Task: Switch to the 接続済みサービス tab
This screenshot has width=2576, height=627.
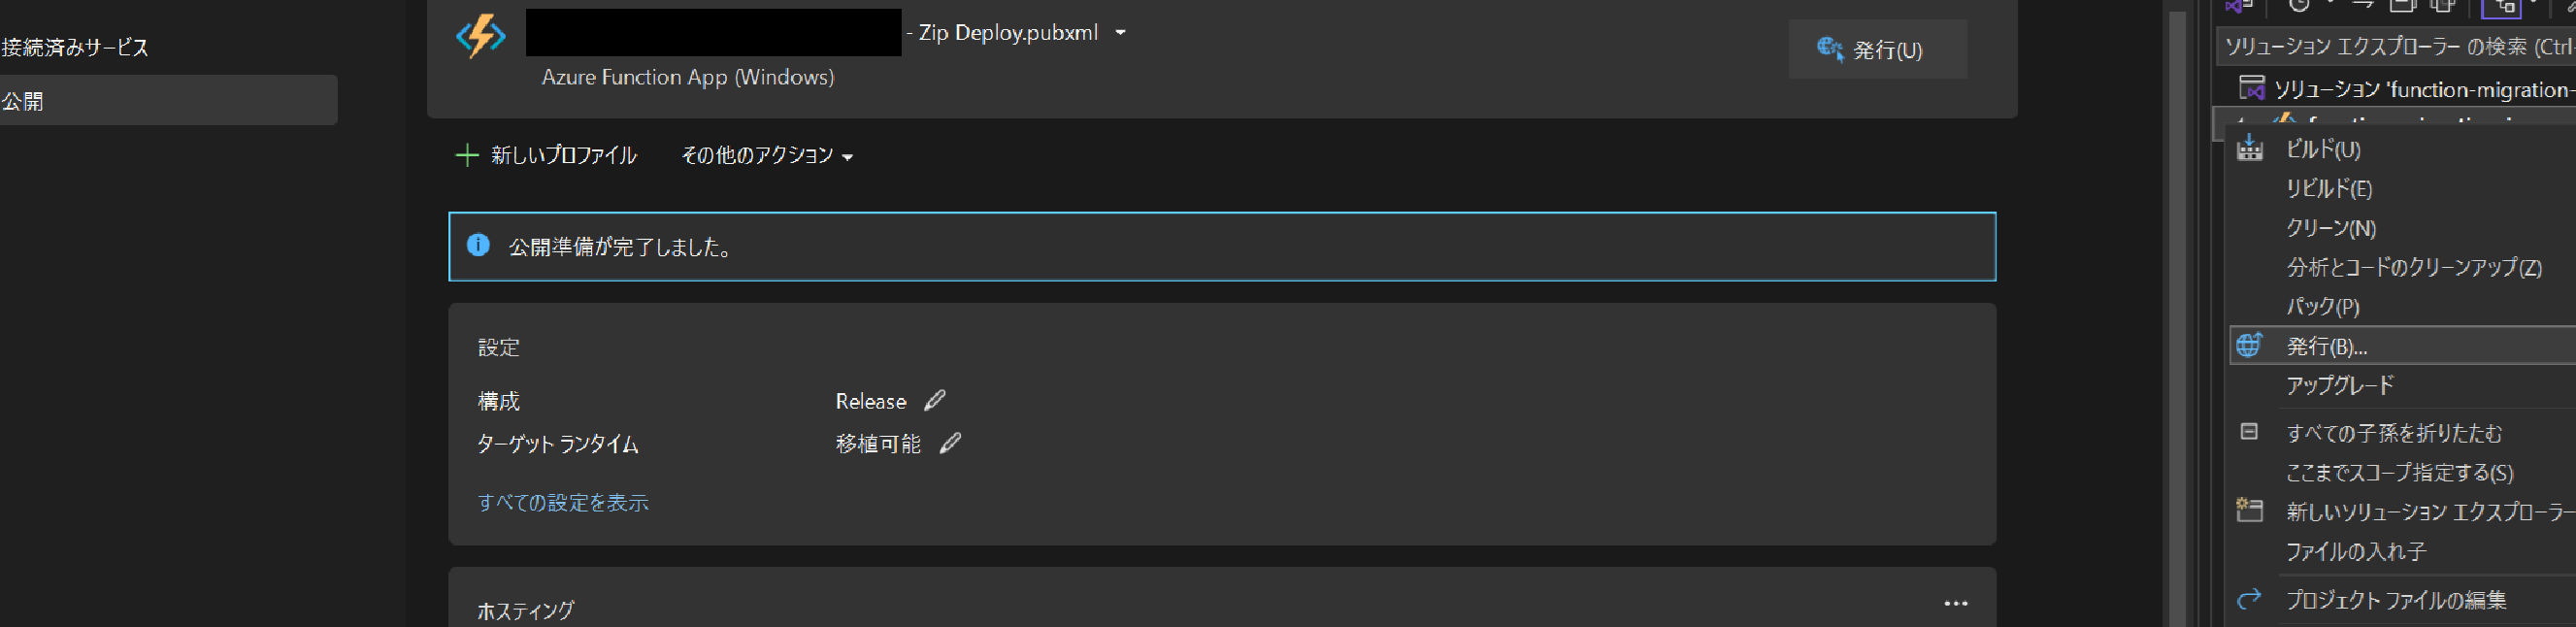Action: pyautogui.click(x=76, y=47)
